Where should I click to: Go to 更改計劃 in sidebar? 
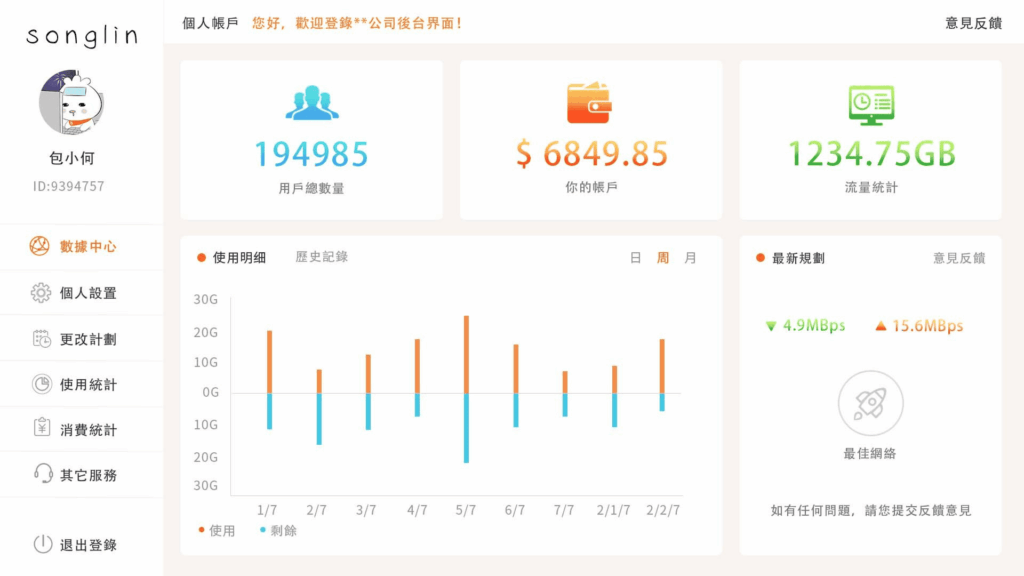82,339
